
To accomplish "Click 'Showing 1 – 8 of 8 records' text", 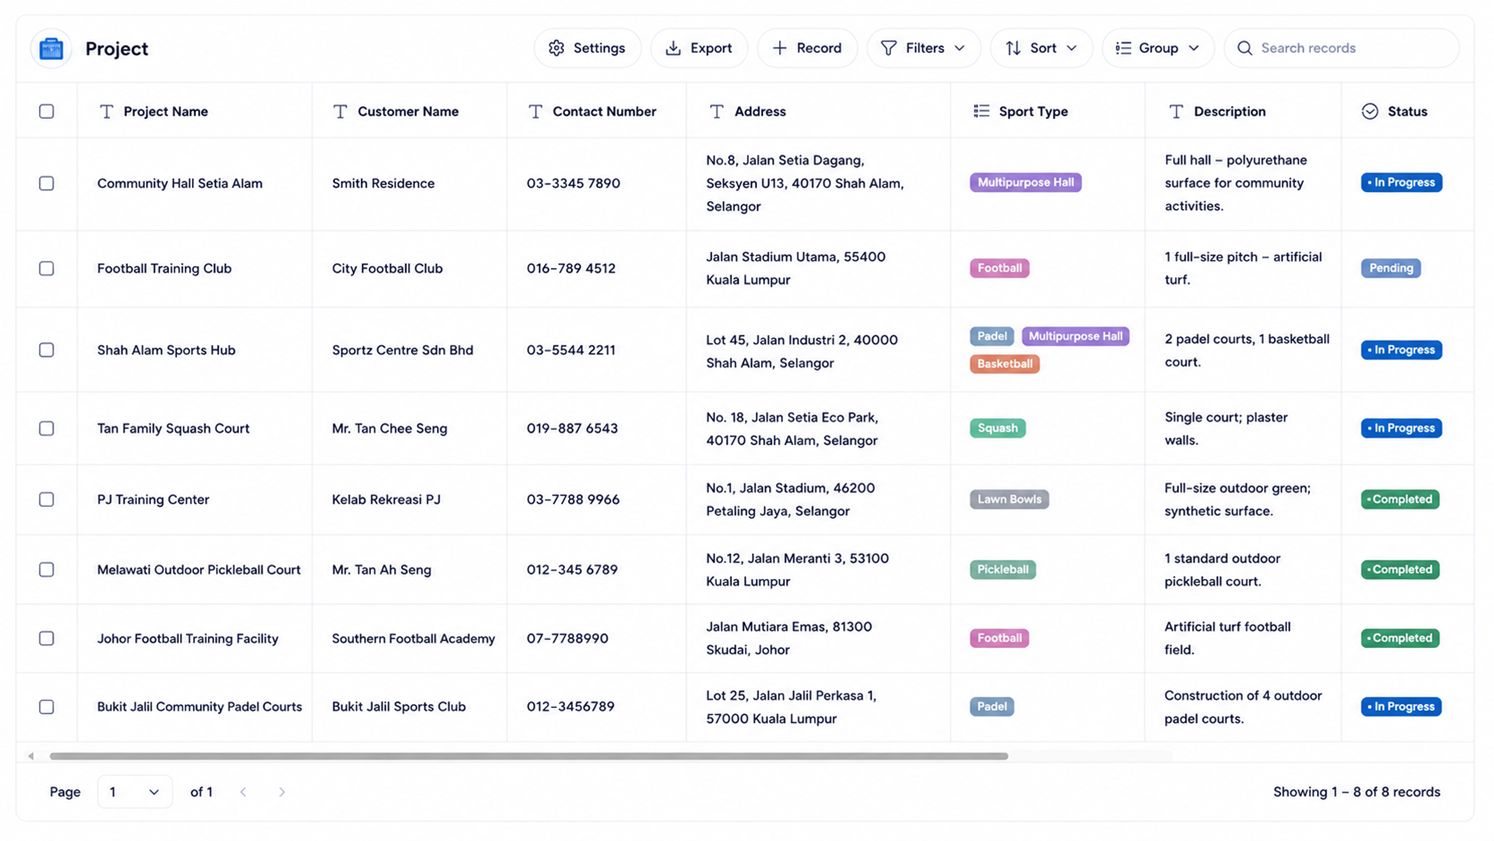I will pyautogui.click(x=1356, y=792).
